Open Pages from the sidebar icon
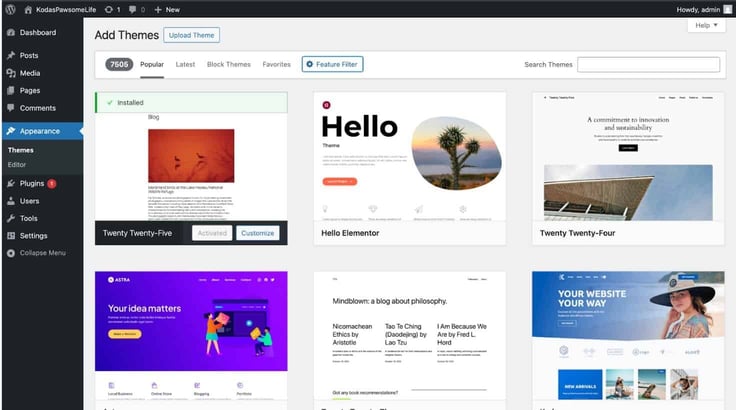This screenshot has height=410, width=736. click(11, 90)
